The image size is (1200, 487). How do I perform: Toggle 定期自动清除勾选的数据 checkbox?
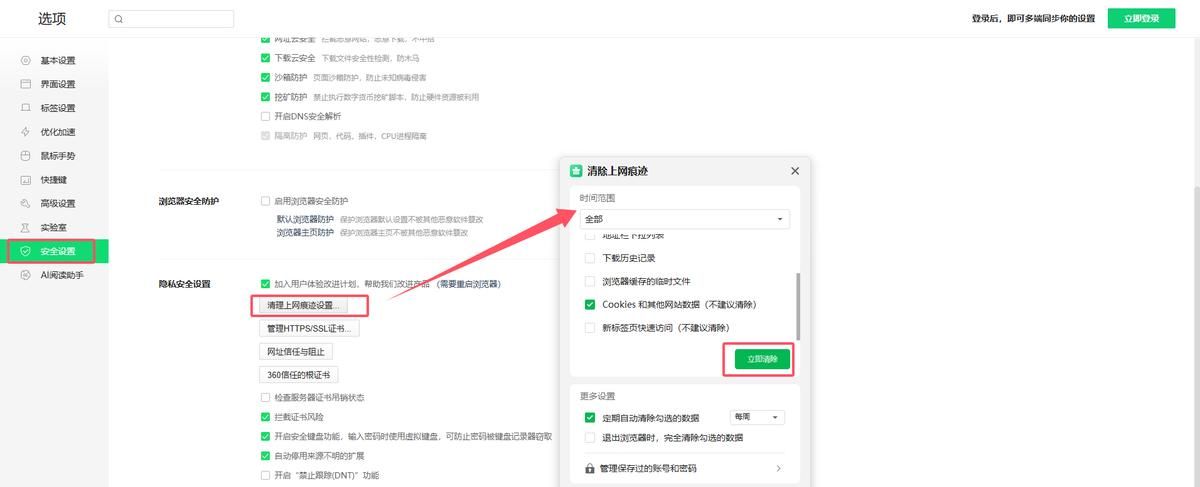(x=590, y=417)
